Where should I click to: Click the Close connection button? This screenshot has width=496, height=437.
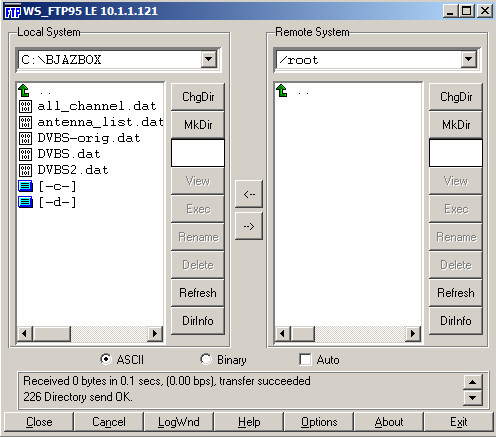tap(39, 422)
